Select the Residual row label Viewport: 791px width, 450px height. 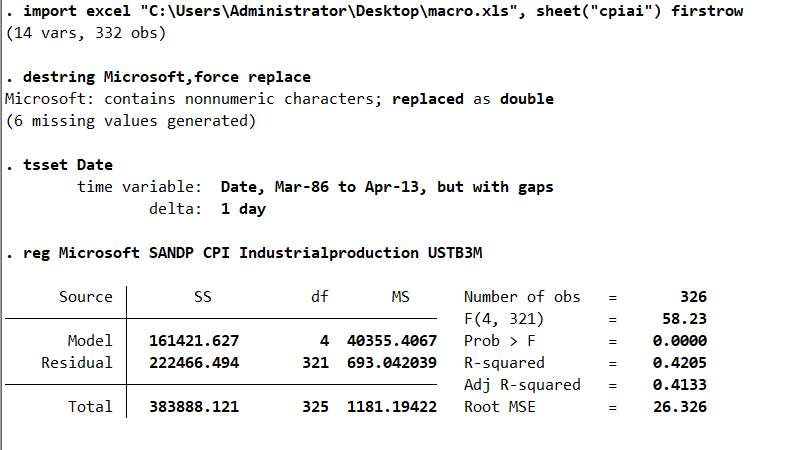pos(77,363)
